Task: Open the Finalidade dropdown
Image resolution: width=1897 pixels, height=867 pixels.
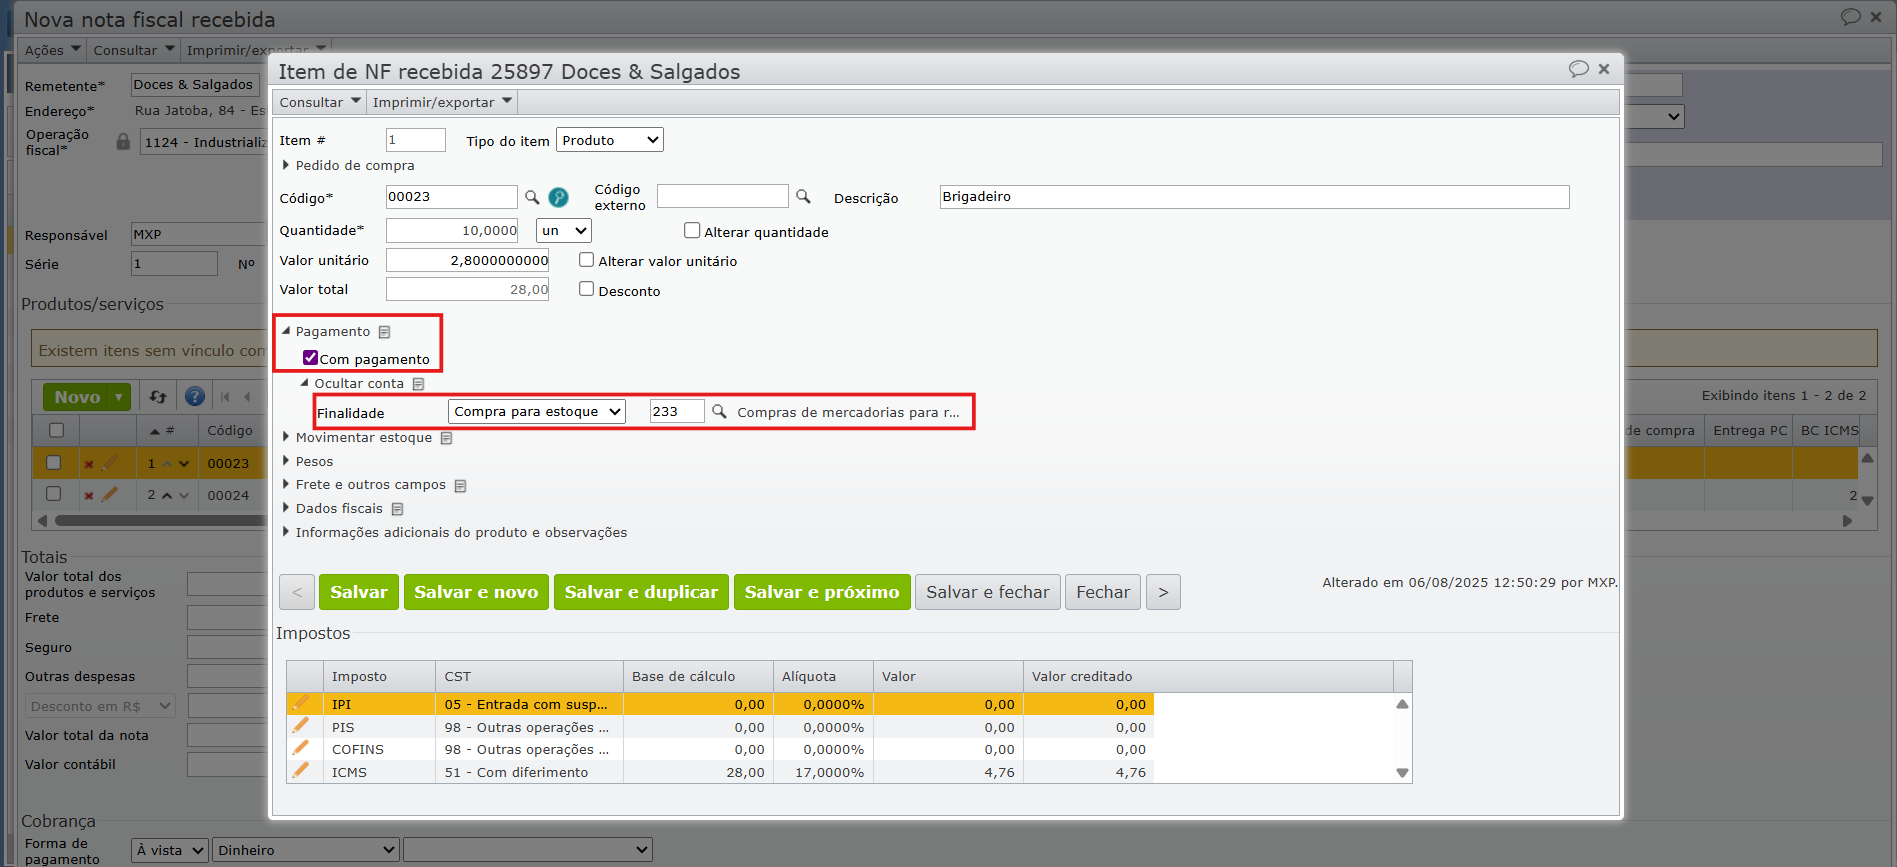Action: pos(537,411)
